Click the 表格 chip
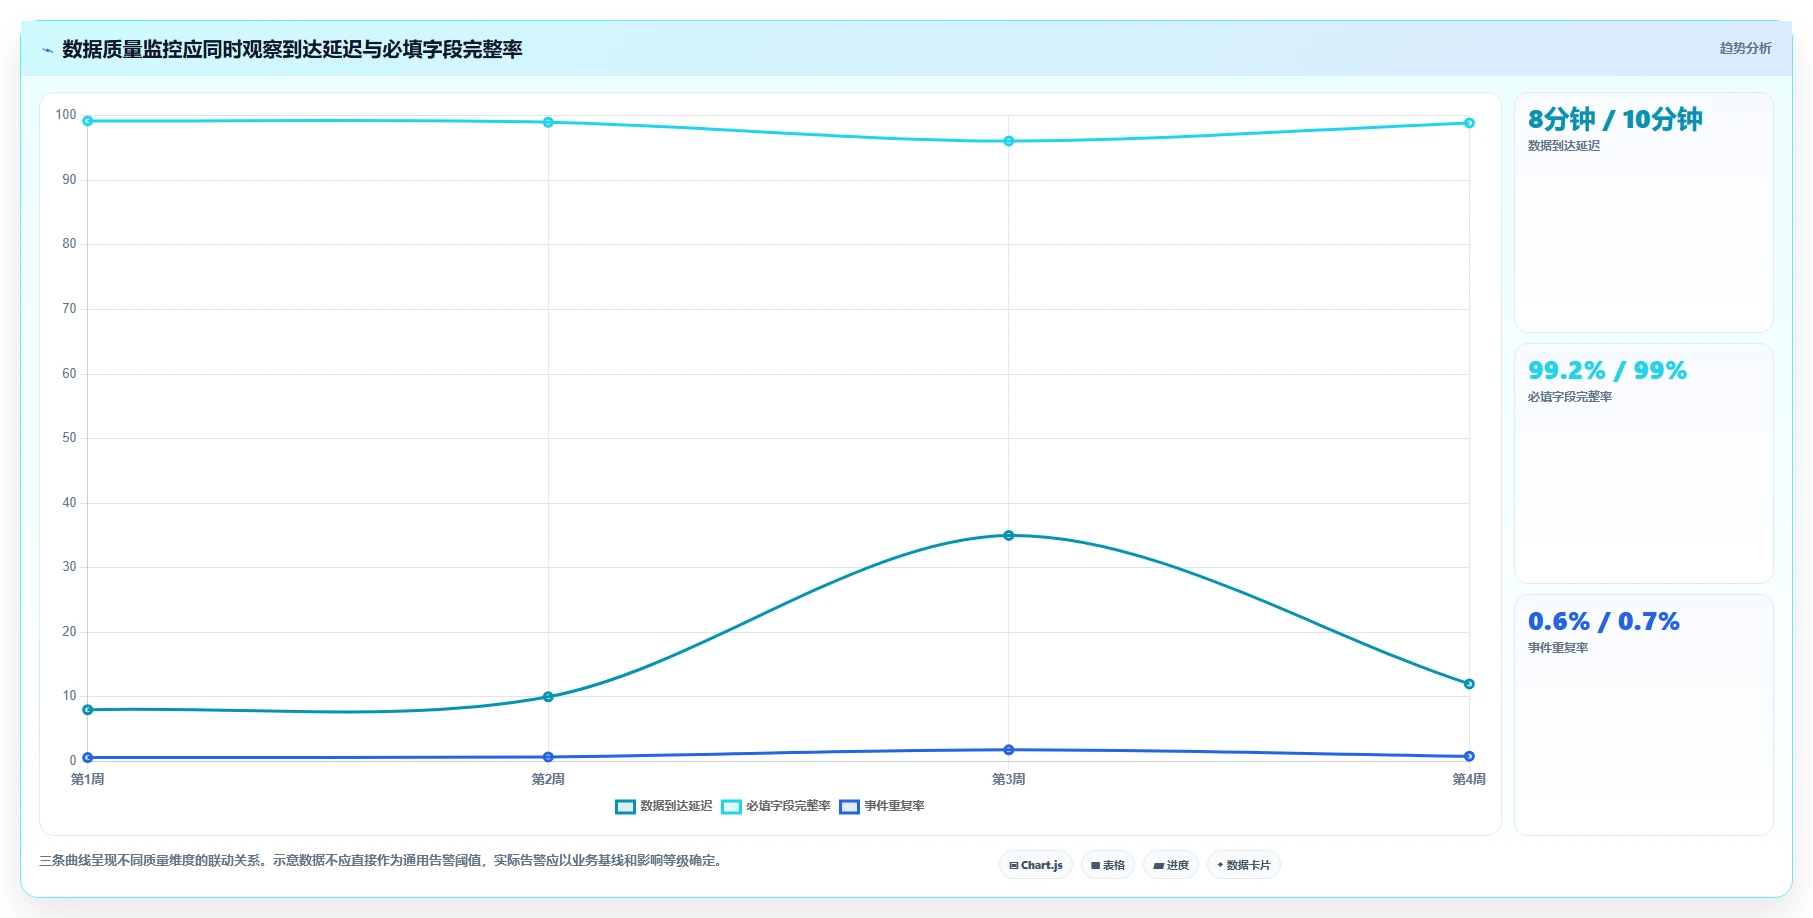This screenshot has width=1813, height=918. (1108, 865)
